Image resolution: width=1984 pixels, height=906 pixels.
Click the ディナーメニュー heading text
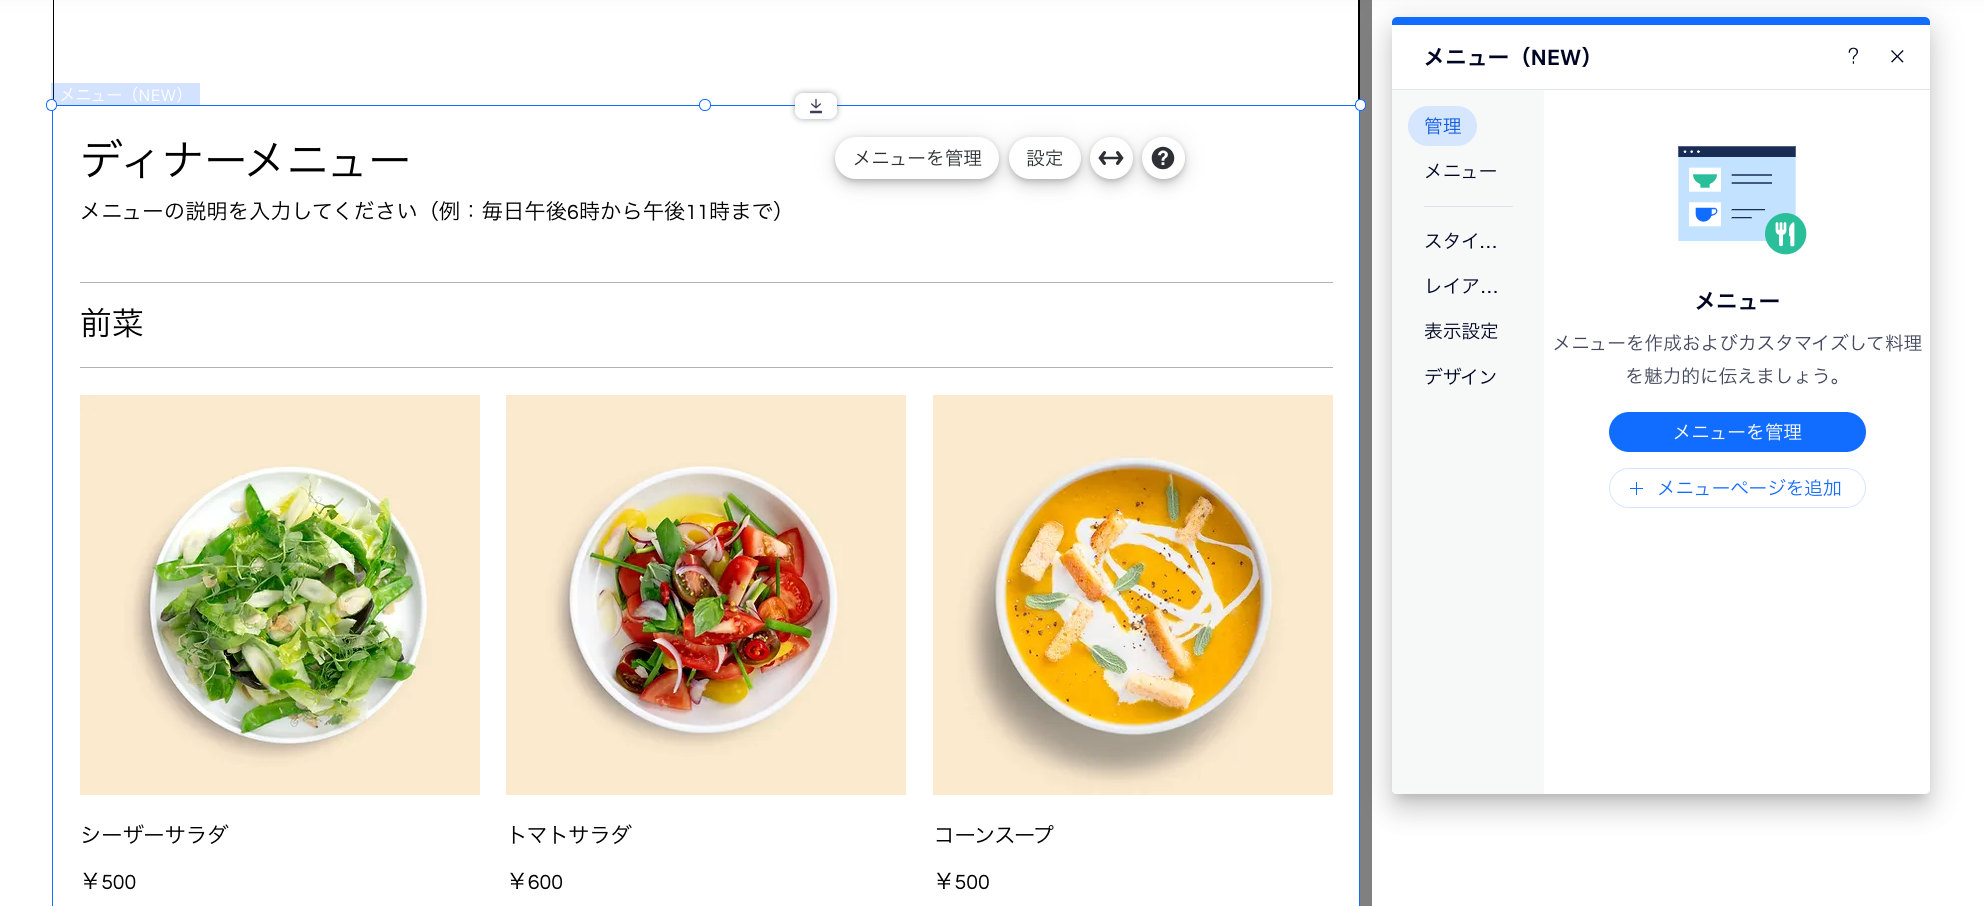[x=245, y=158]
